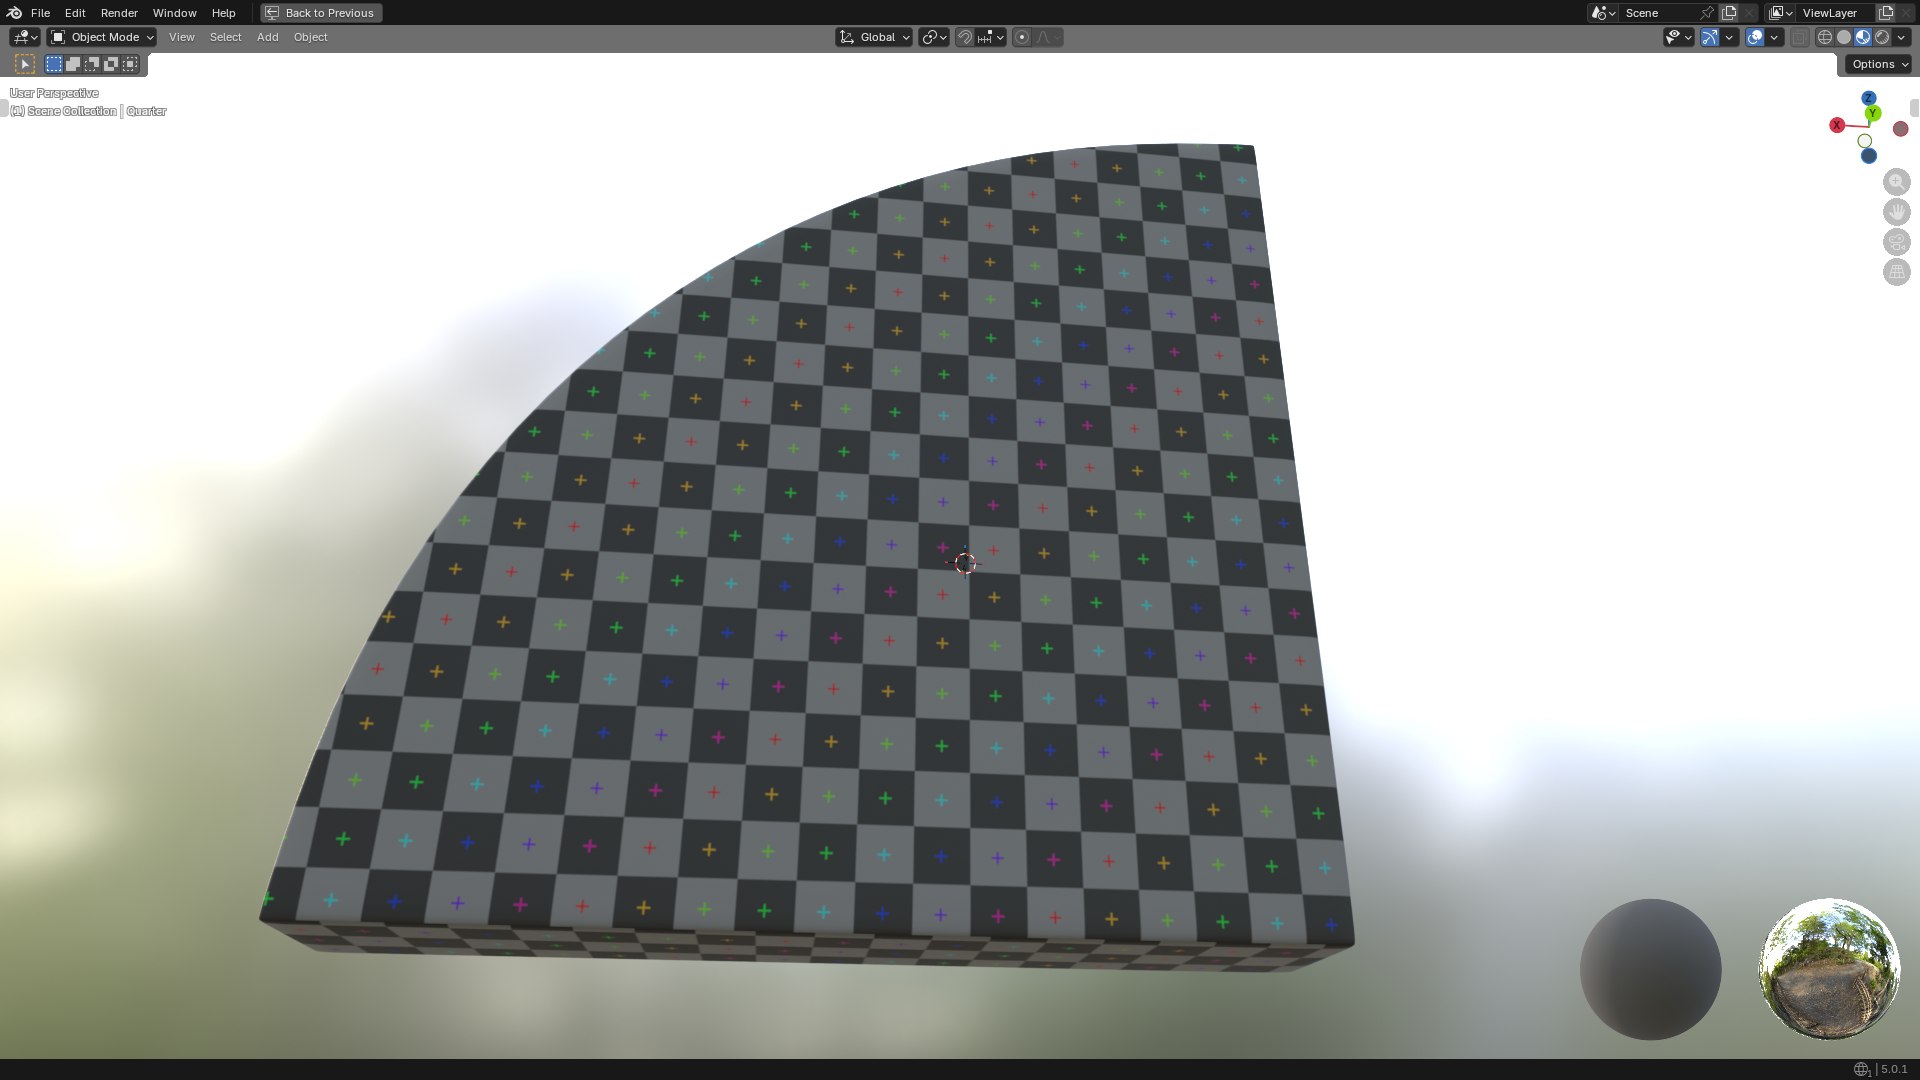1920x1080 pixels.
Task: Click the negative Z axis gizmo dot
Action: pyautogui.click(x=1868, y=156)
